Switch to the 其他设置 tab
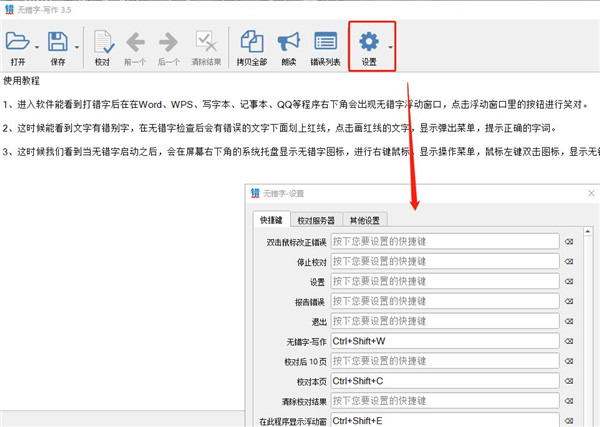The width and height of the screenshot is (600, 427). [364, 220]
